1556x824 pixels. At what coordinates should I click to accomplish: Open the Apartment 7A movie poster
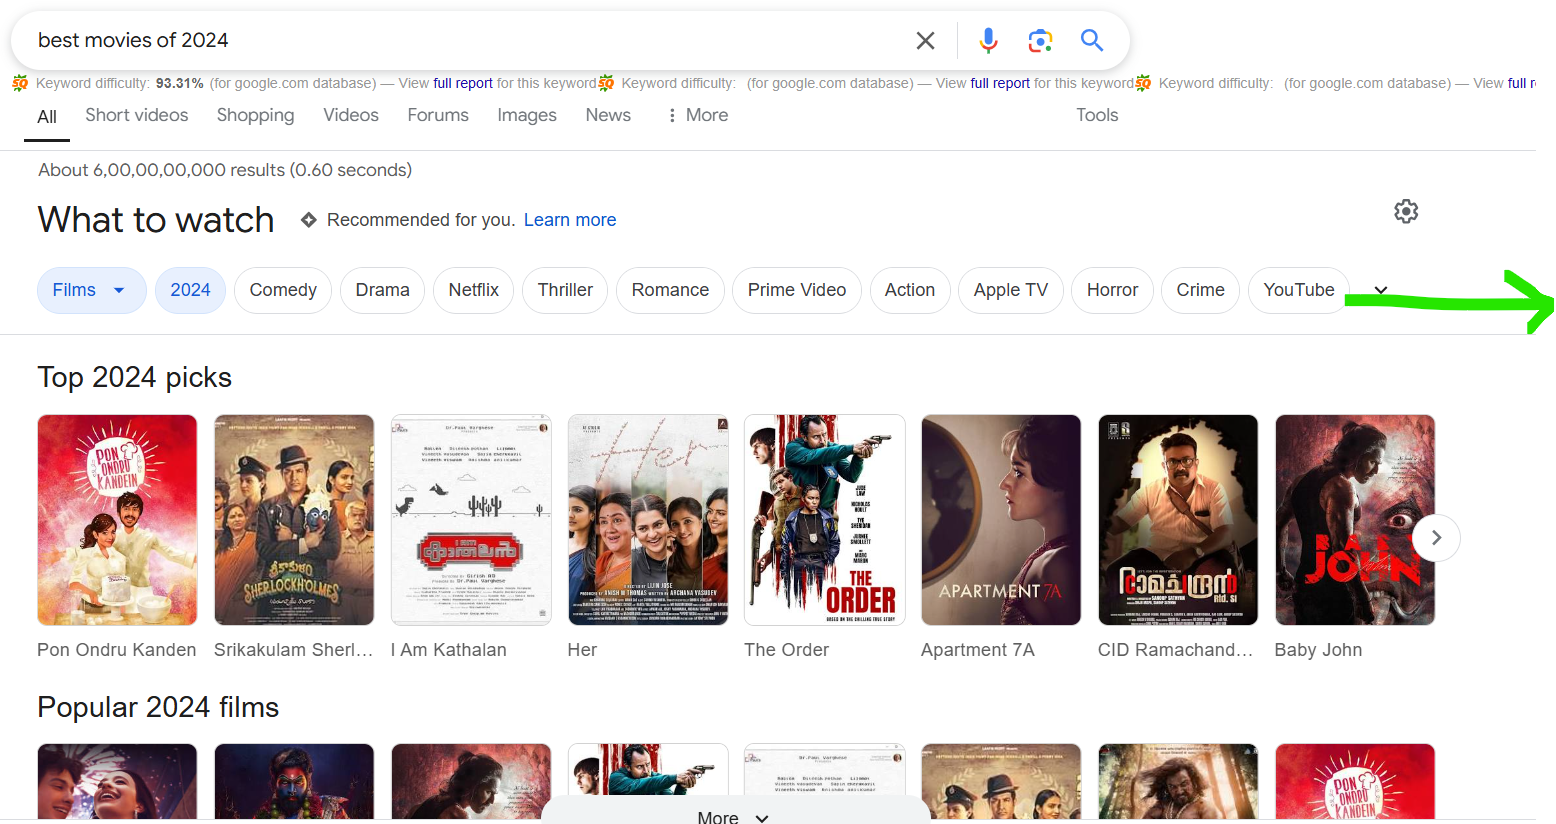(x=1001, y=520)
